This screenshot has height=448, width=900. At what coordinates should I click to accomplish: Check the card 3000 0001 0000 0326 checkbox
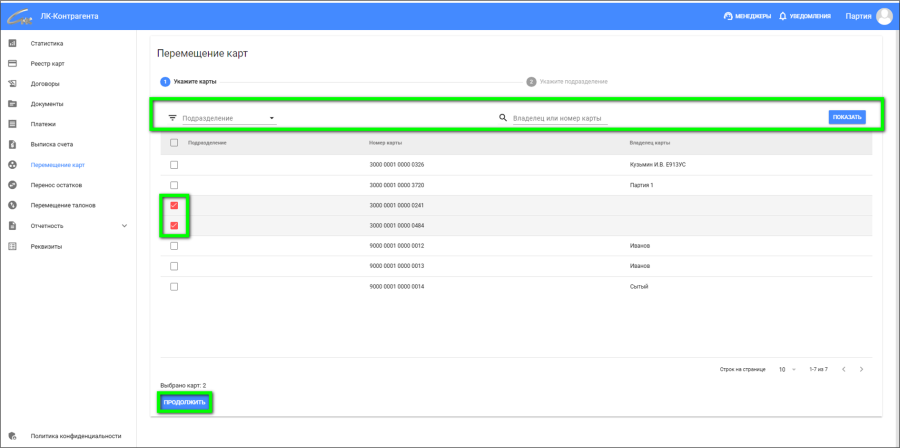pos(174,164)
